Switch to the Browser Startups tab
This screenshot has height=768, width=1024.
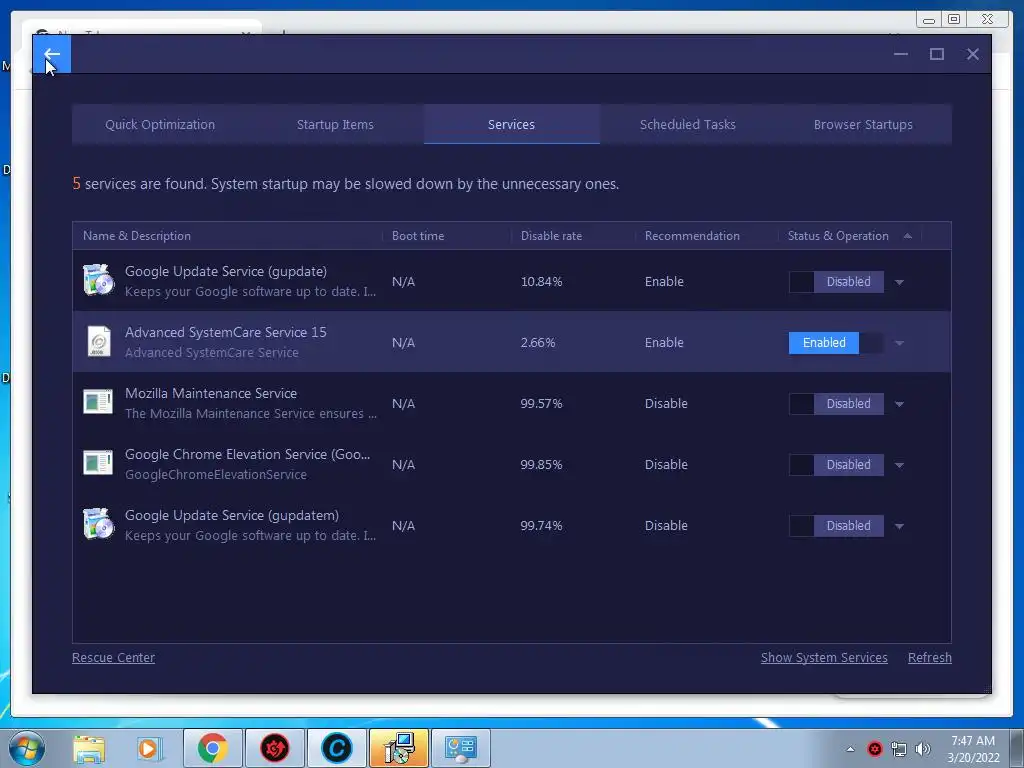(x=863, y=124)
